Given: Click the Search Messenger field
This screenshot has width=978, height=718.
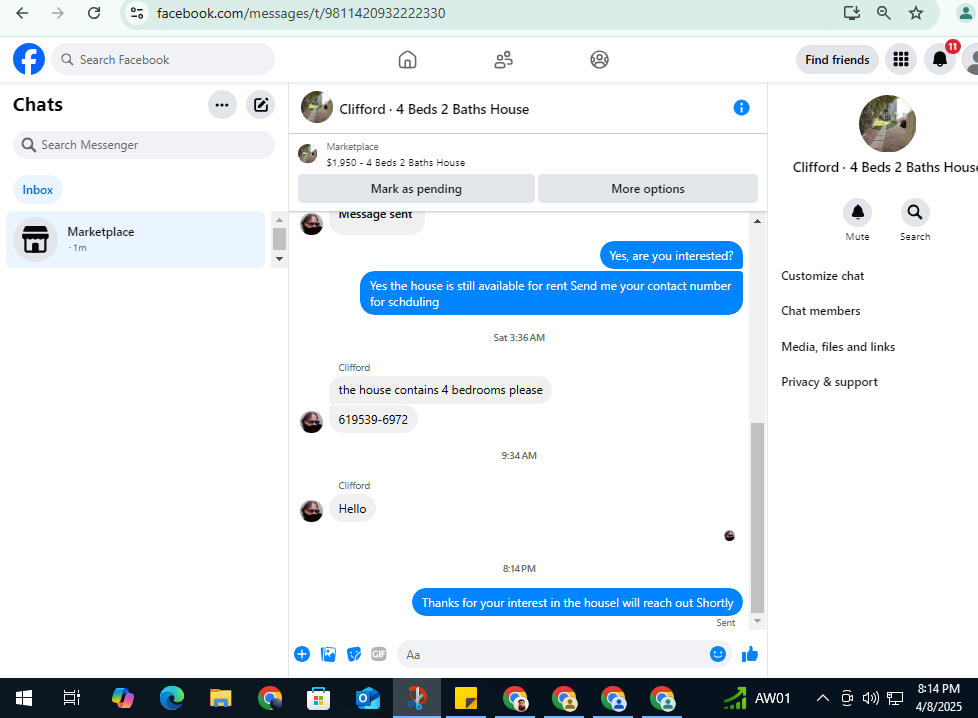Looking at the screenshot, I should coord(143,145).
